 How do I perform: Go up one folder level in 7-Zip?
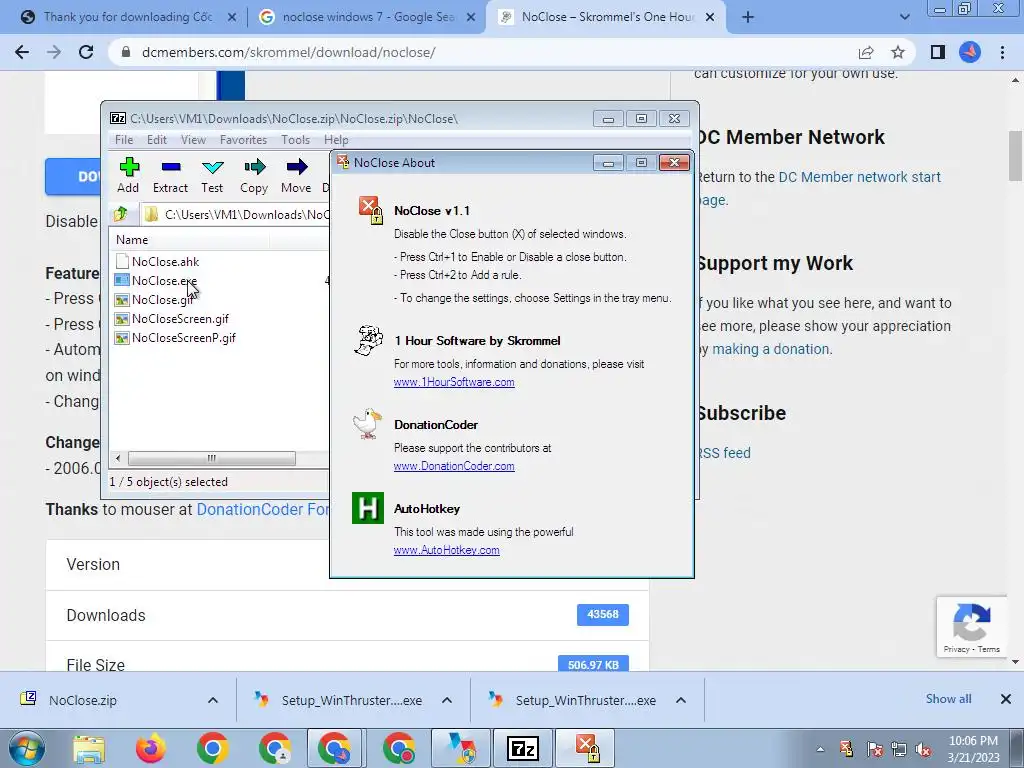(121, 214)
